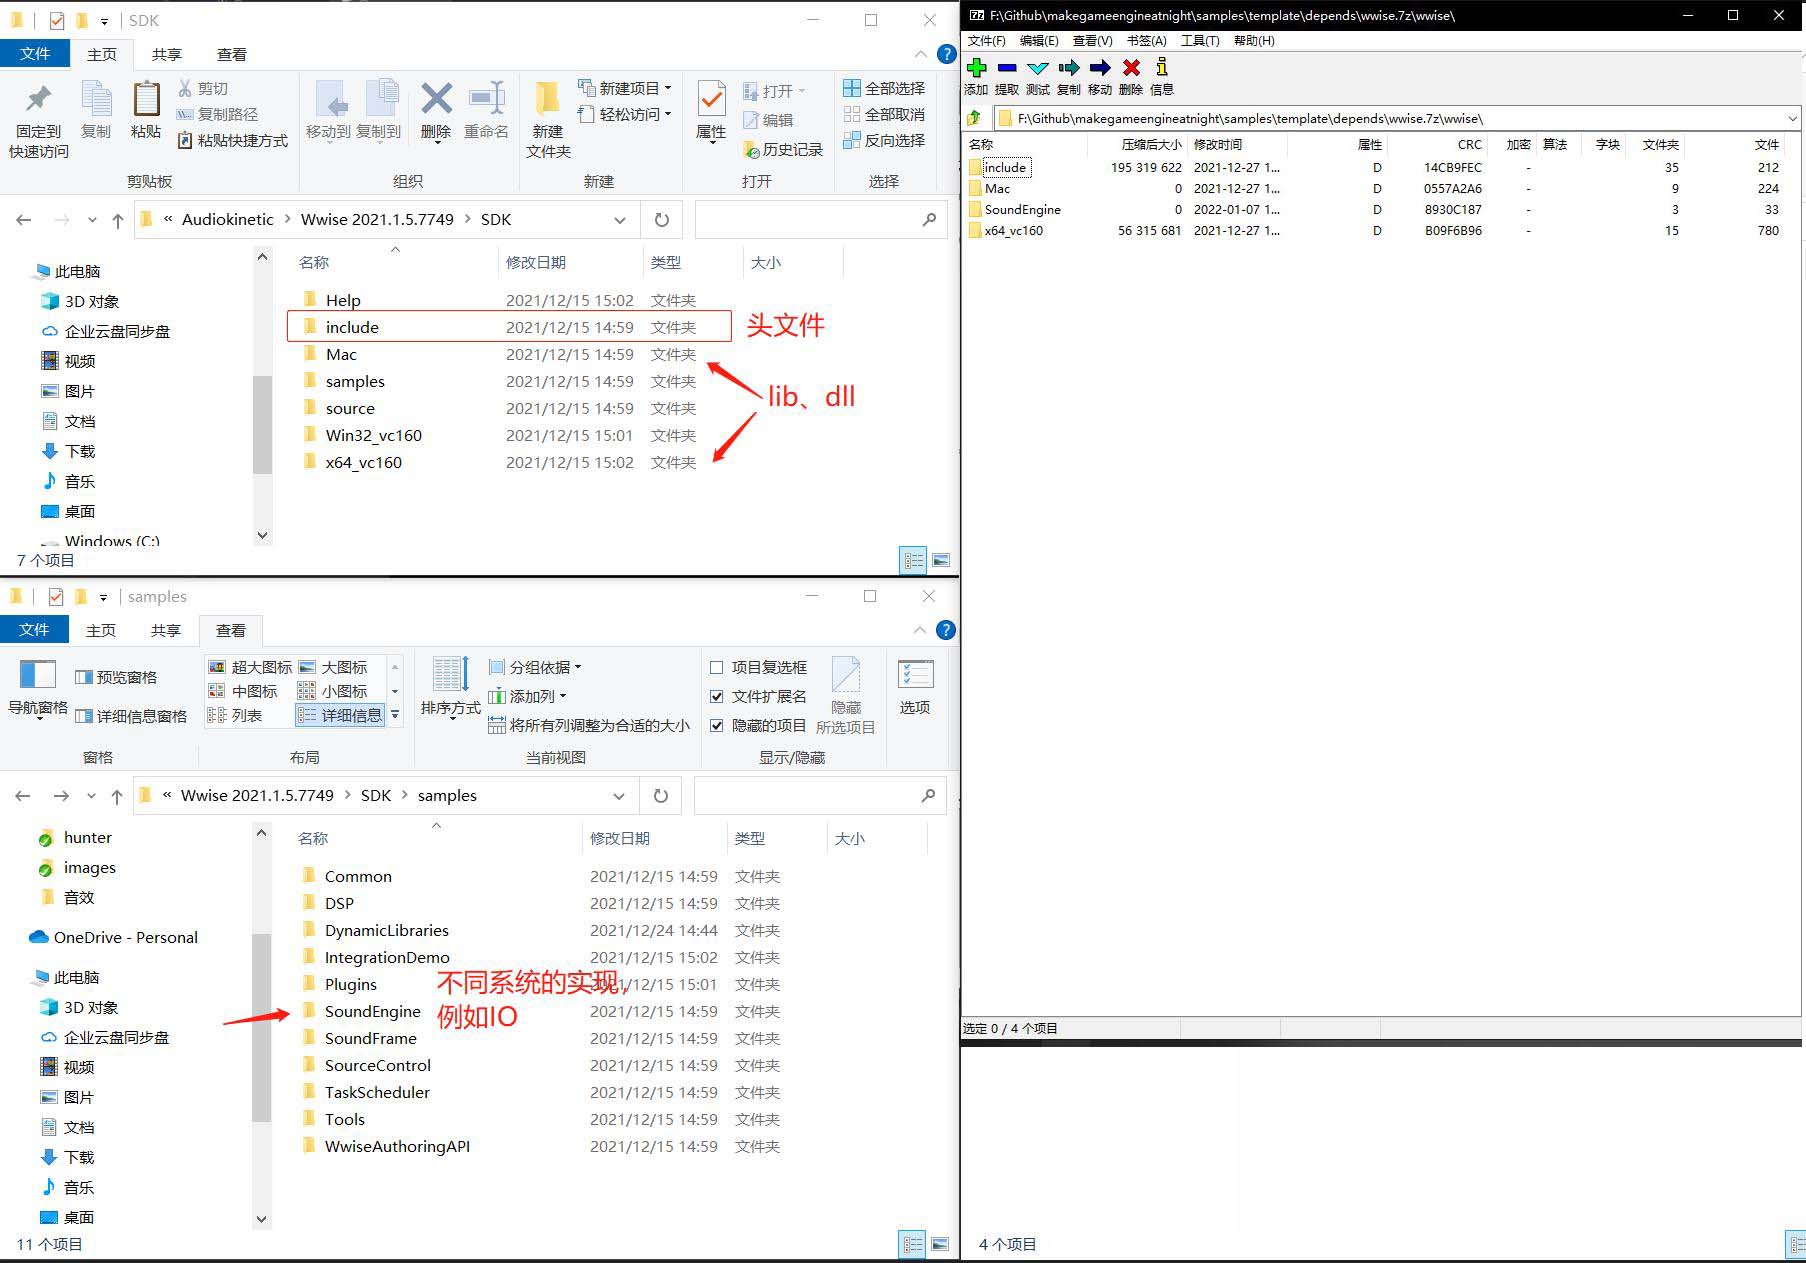Switch to 共享 tab in samples window
This screenshot has width=1806, height=1263.
(x=166, y=631)
